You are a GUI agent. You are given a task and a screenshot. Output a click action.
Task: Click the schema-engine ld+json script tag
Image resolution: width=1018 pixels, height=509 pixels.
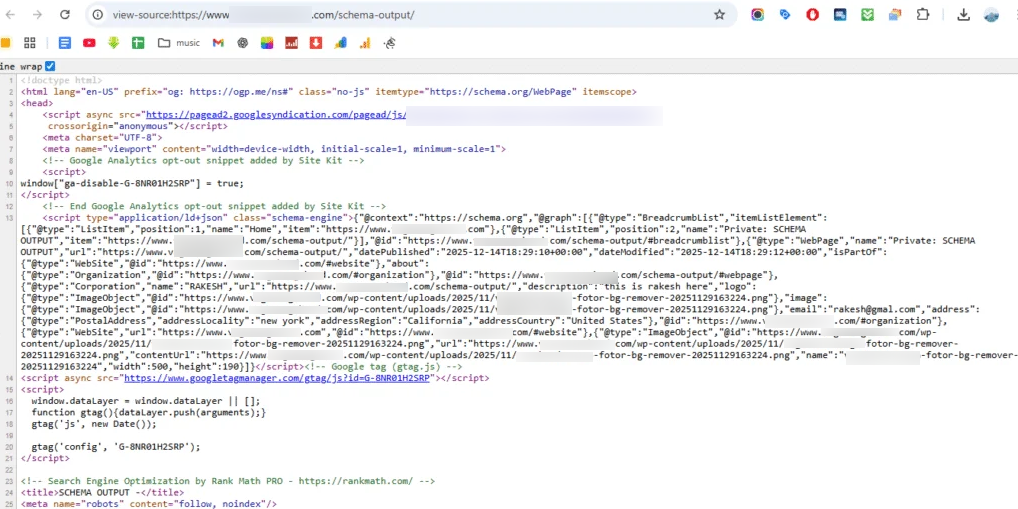[x=197, y=217]
